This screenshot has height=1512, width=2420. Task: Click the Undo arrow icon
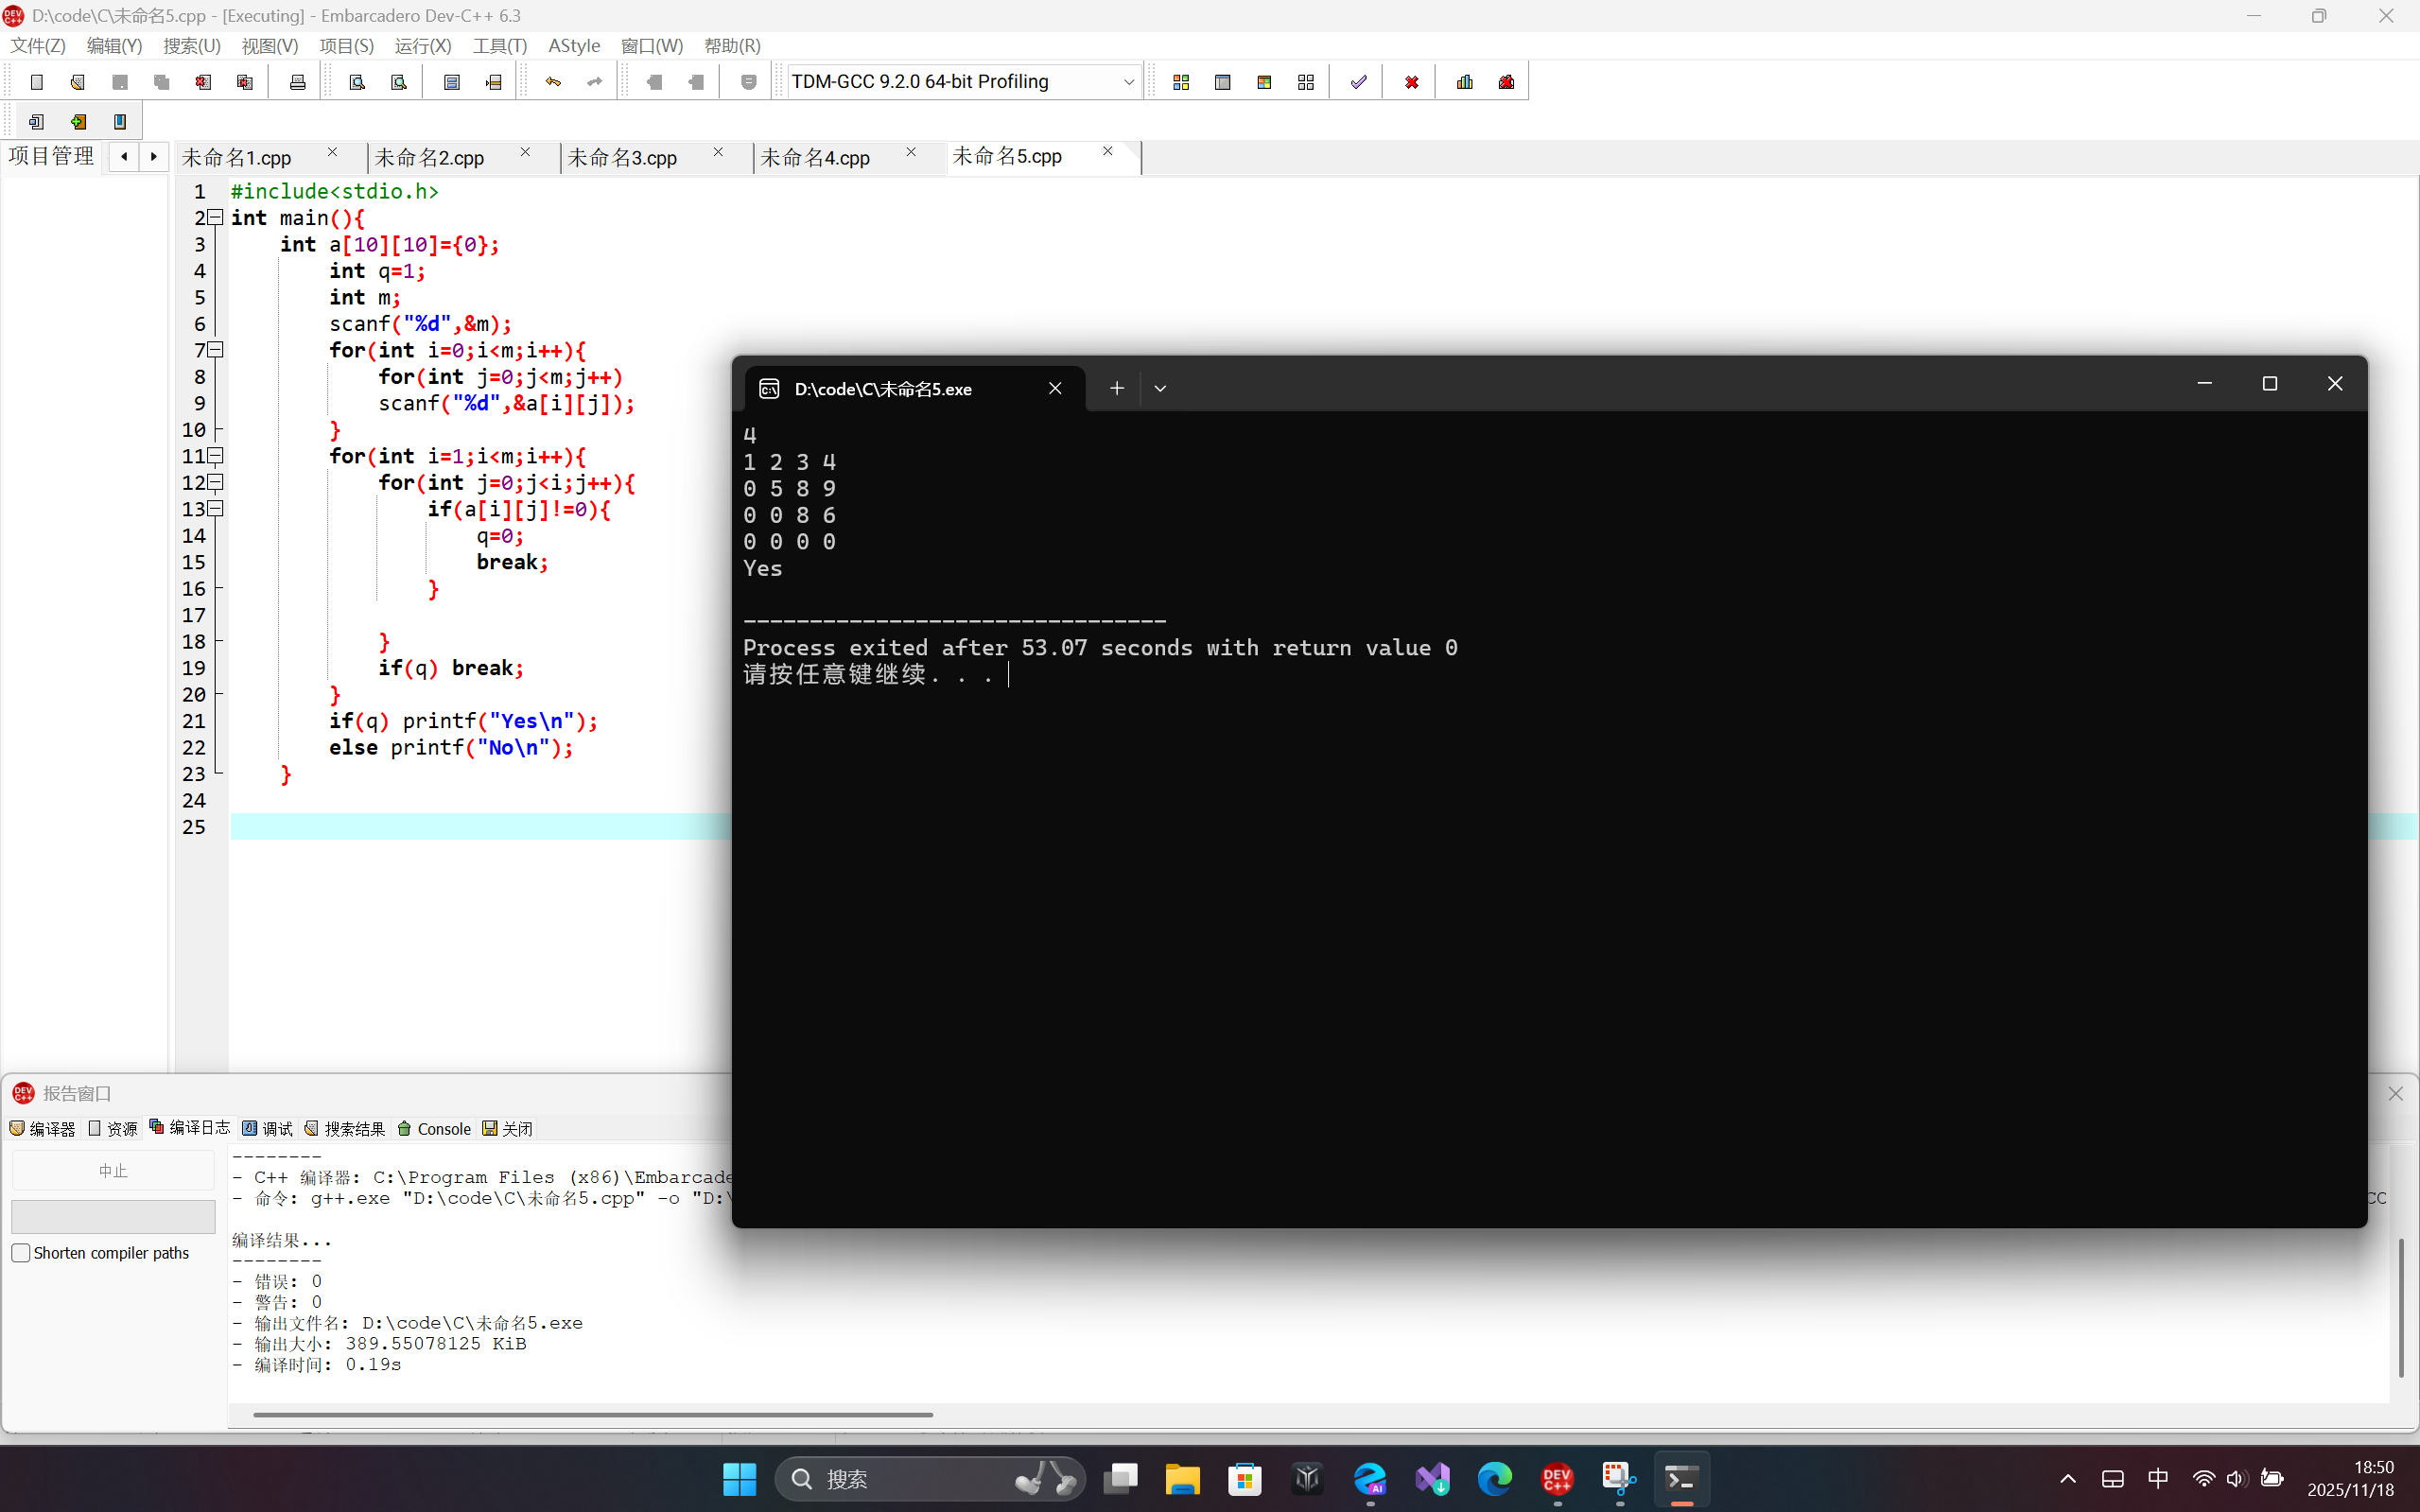pos(553,82)
